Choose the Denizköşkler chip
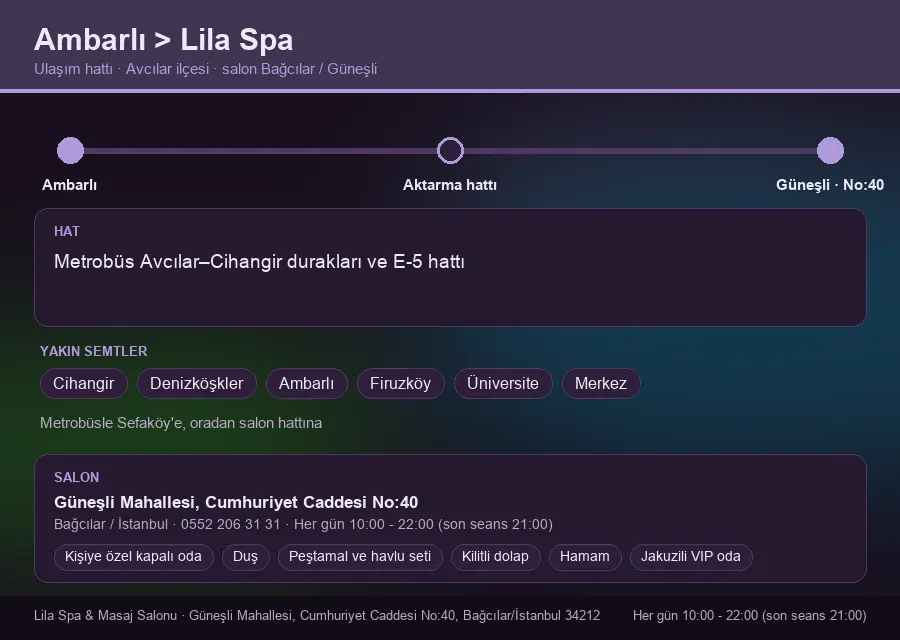This screenshot has height=640, width=900. point(196,383)
